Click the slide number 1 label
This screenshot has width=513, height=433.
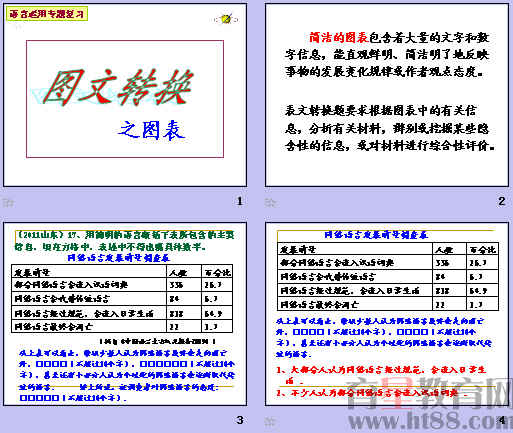tap(239, 201)
